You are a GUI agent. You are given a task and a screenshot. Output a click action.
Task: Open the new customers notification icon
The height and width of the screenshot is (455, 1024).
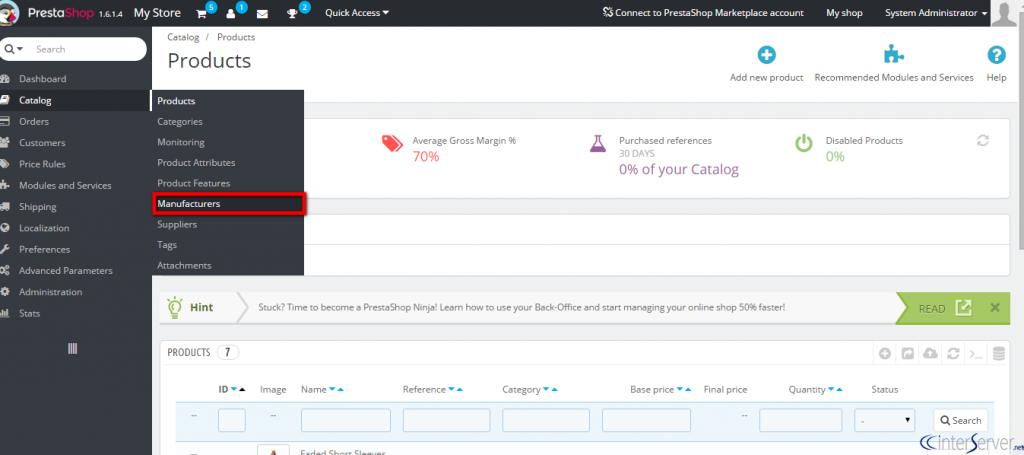231,13
